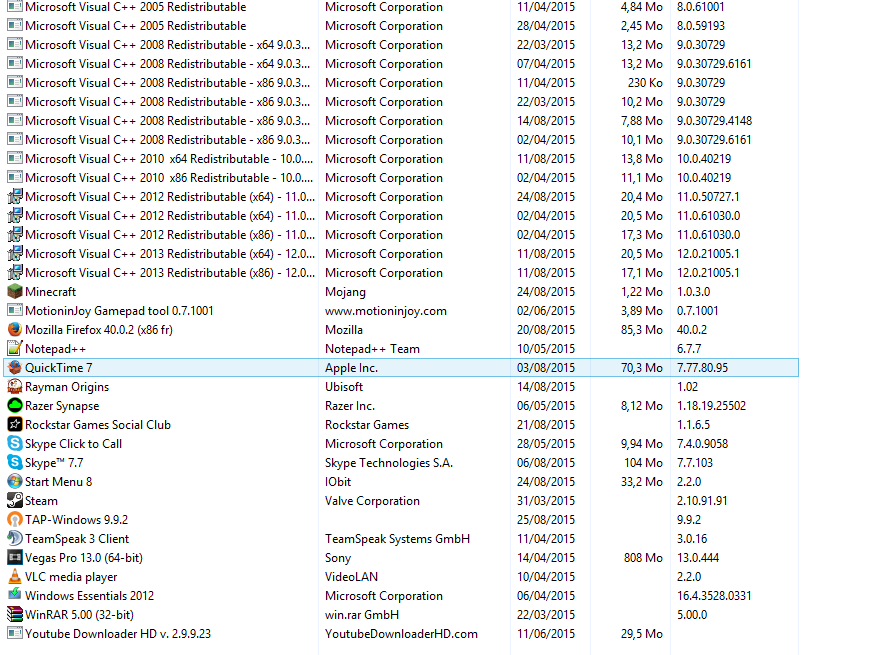This screenshot has width=885, height=655.
Task: Click the Rayman Origins icon
Action: click(15, 387)
